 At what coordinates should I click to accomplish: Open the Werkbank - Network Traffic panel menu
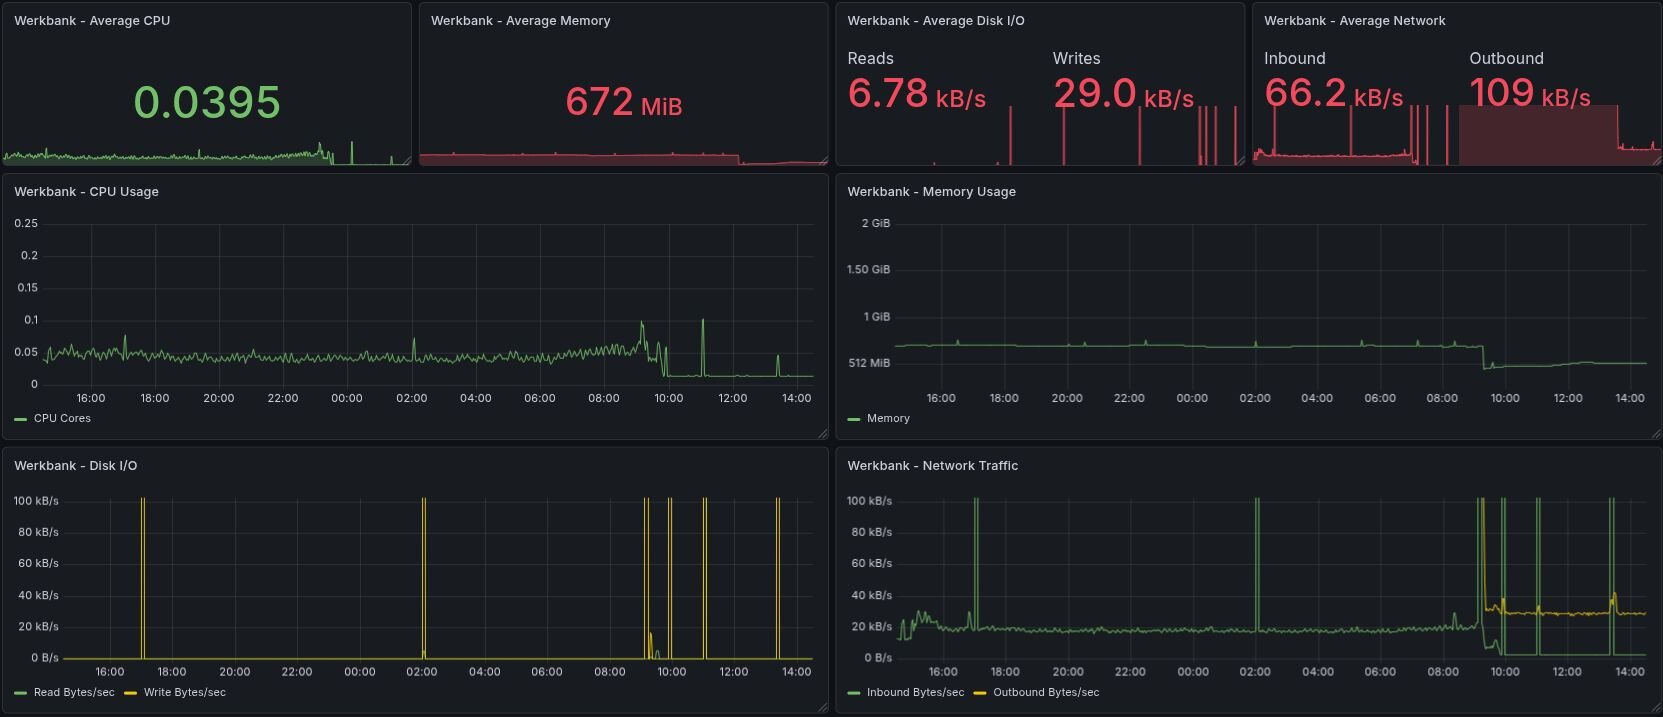click(x=932, y=466)
